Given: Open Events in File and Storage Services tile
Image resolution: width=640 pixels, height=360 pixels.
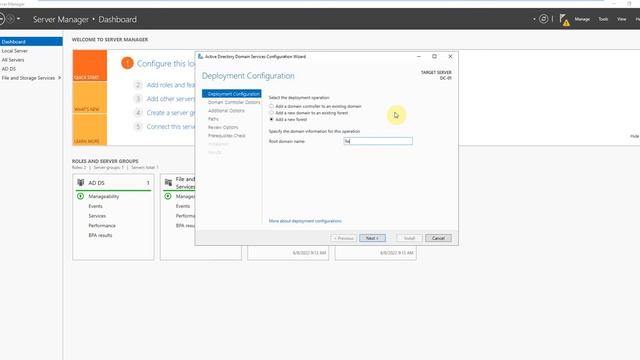Looking at the screenshot, I should point(183,206).
